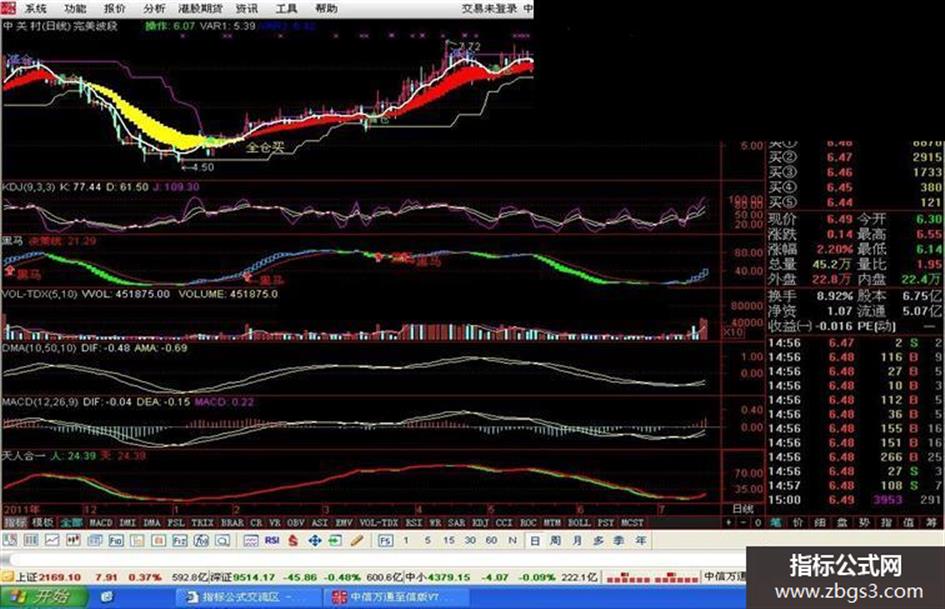Select the 模板 tab in indicator bar
The height and width of the screenshot is (609, 945).
(43, 523)
